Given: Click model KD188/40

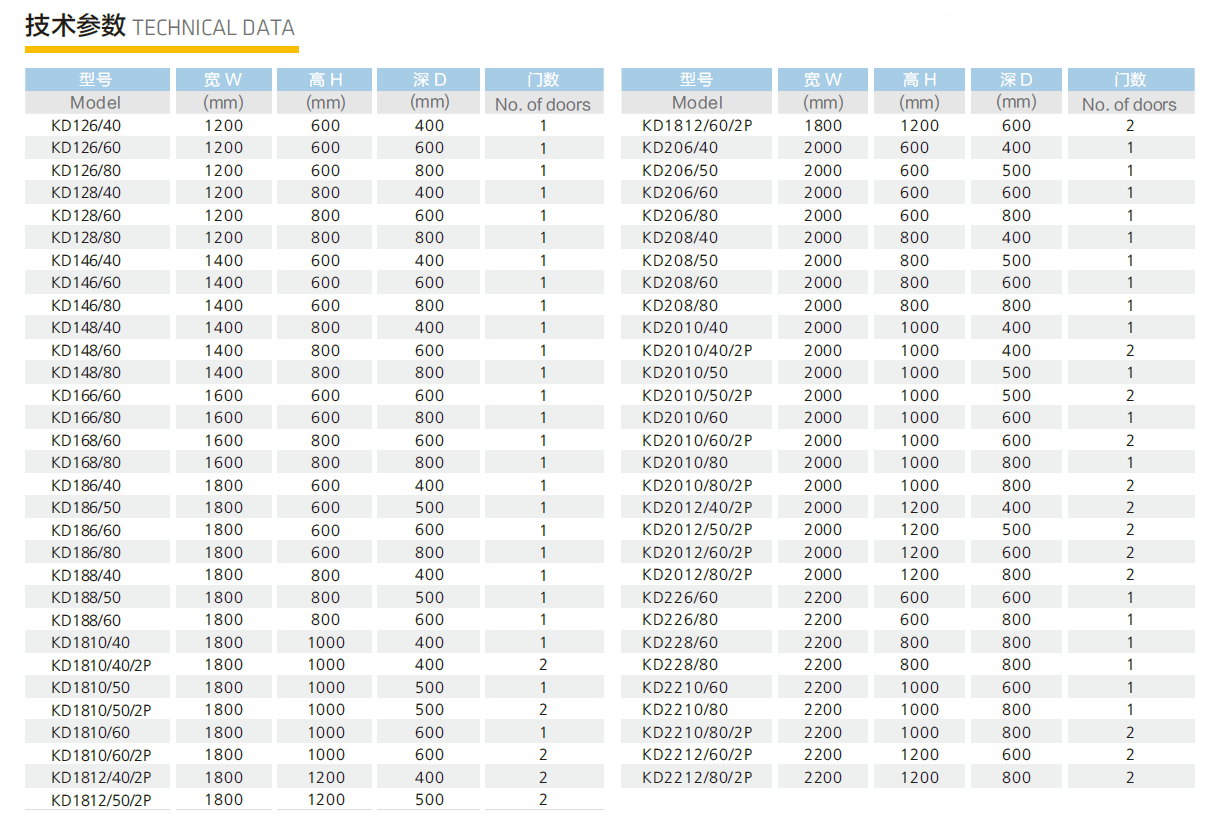Looking at the screenshot, I should (86, 575).
